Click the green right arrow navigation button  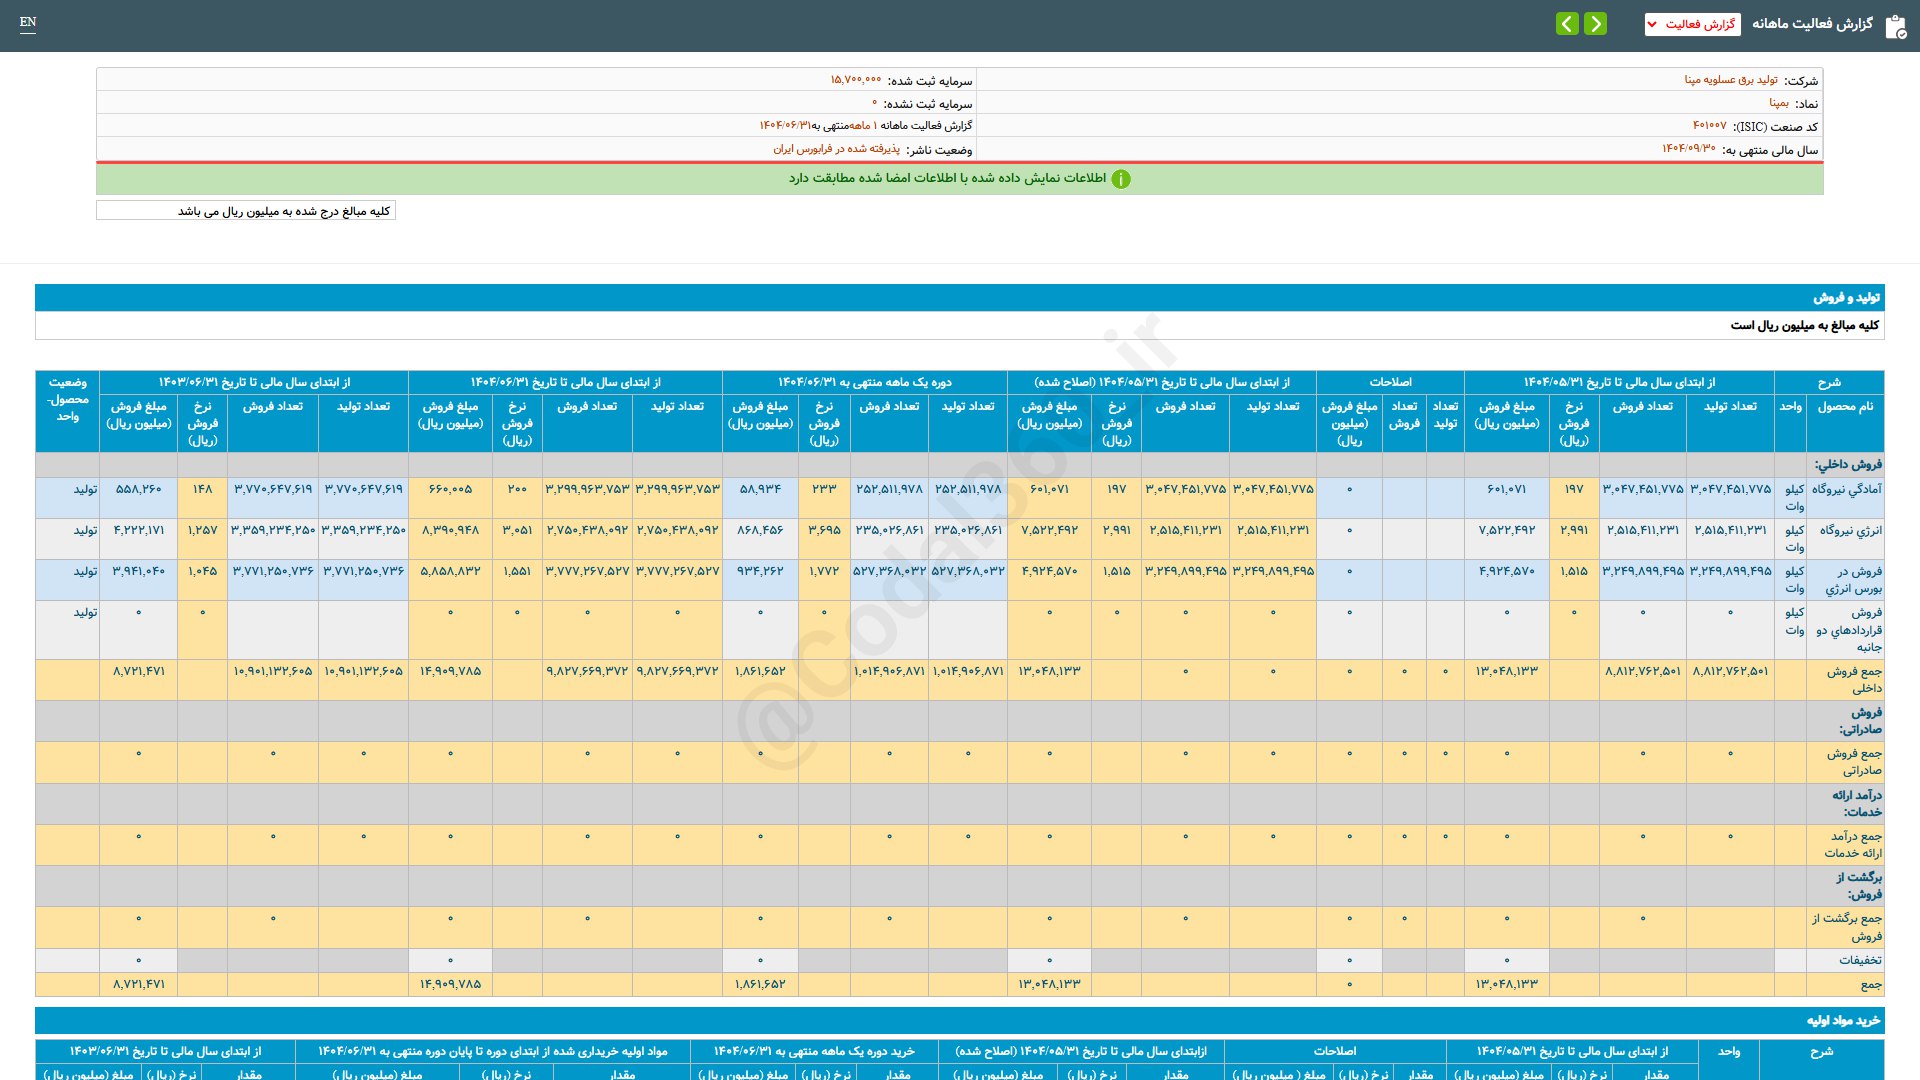point(1596,23)
